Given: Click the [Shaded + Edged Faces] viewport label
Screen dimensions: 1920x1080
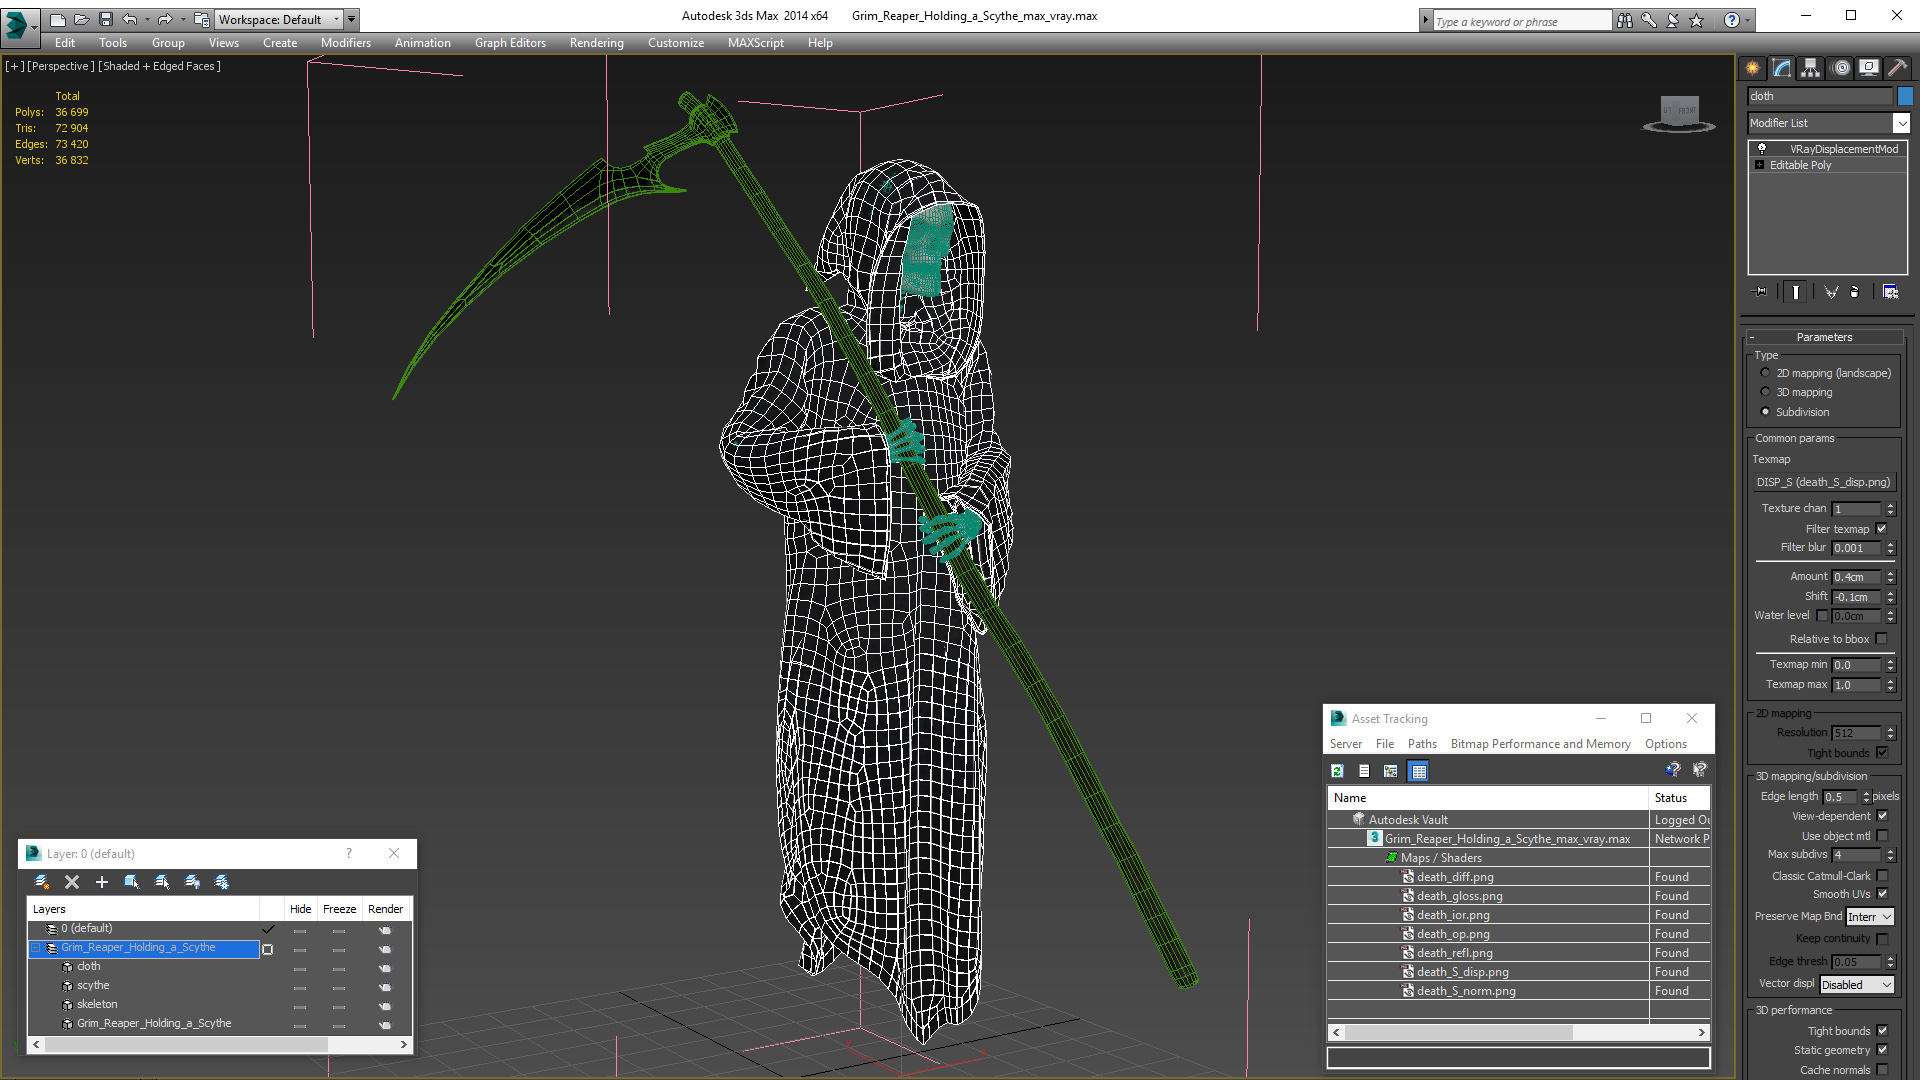Looking at the screenshot, I should click(159, 66).
